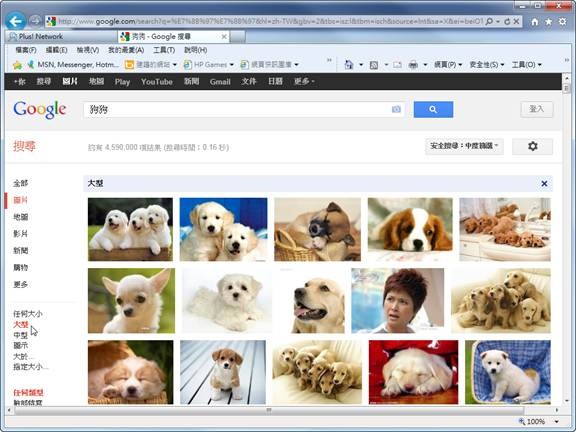Dismiss the 大型 size filter with X
576x432 pixels.
(544, 183)
